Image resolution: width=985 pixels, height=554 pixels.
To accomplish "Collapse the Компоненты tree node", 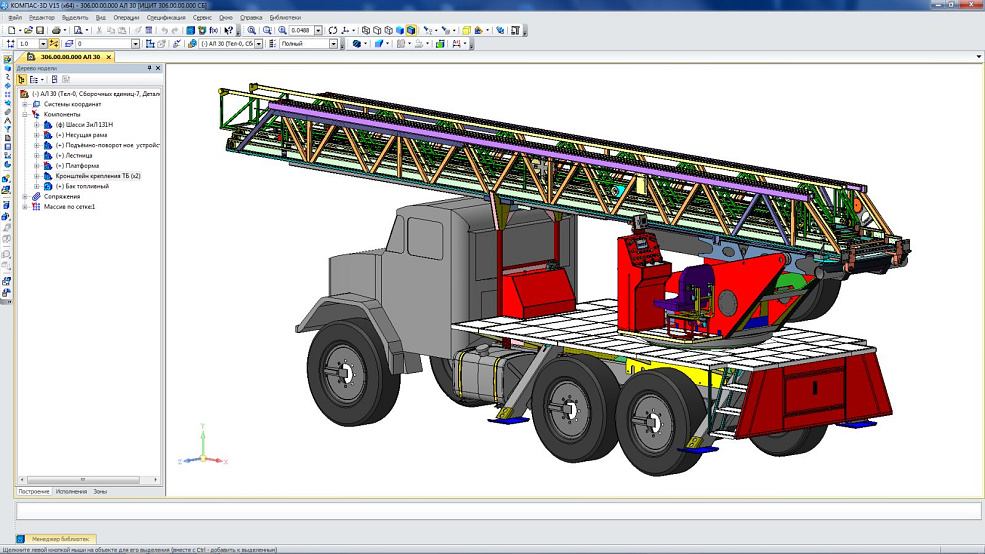I will coord(25,114).
